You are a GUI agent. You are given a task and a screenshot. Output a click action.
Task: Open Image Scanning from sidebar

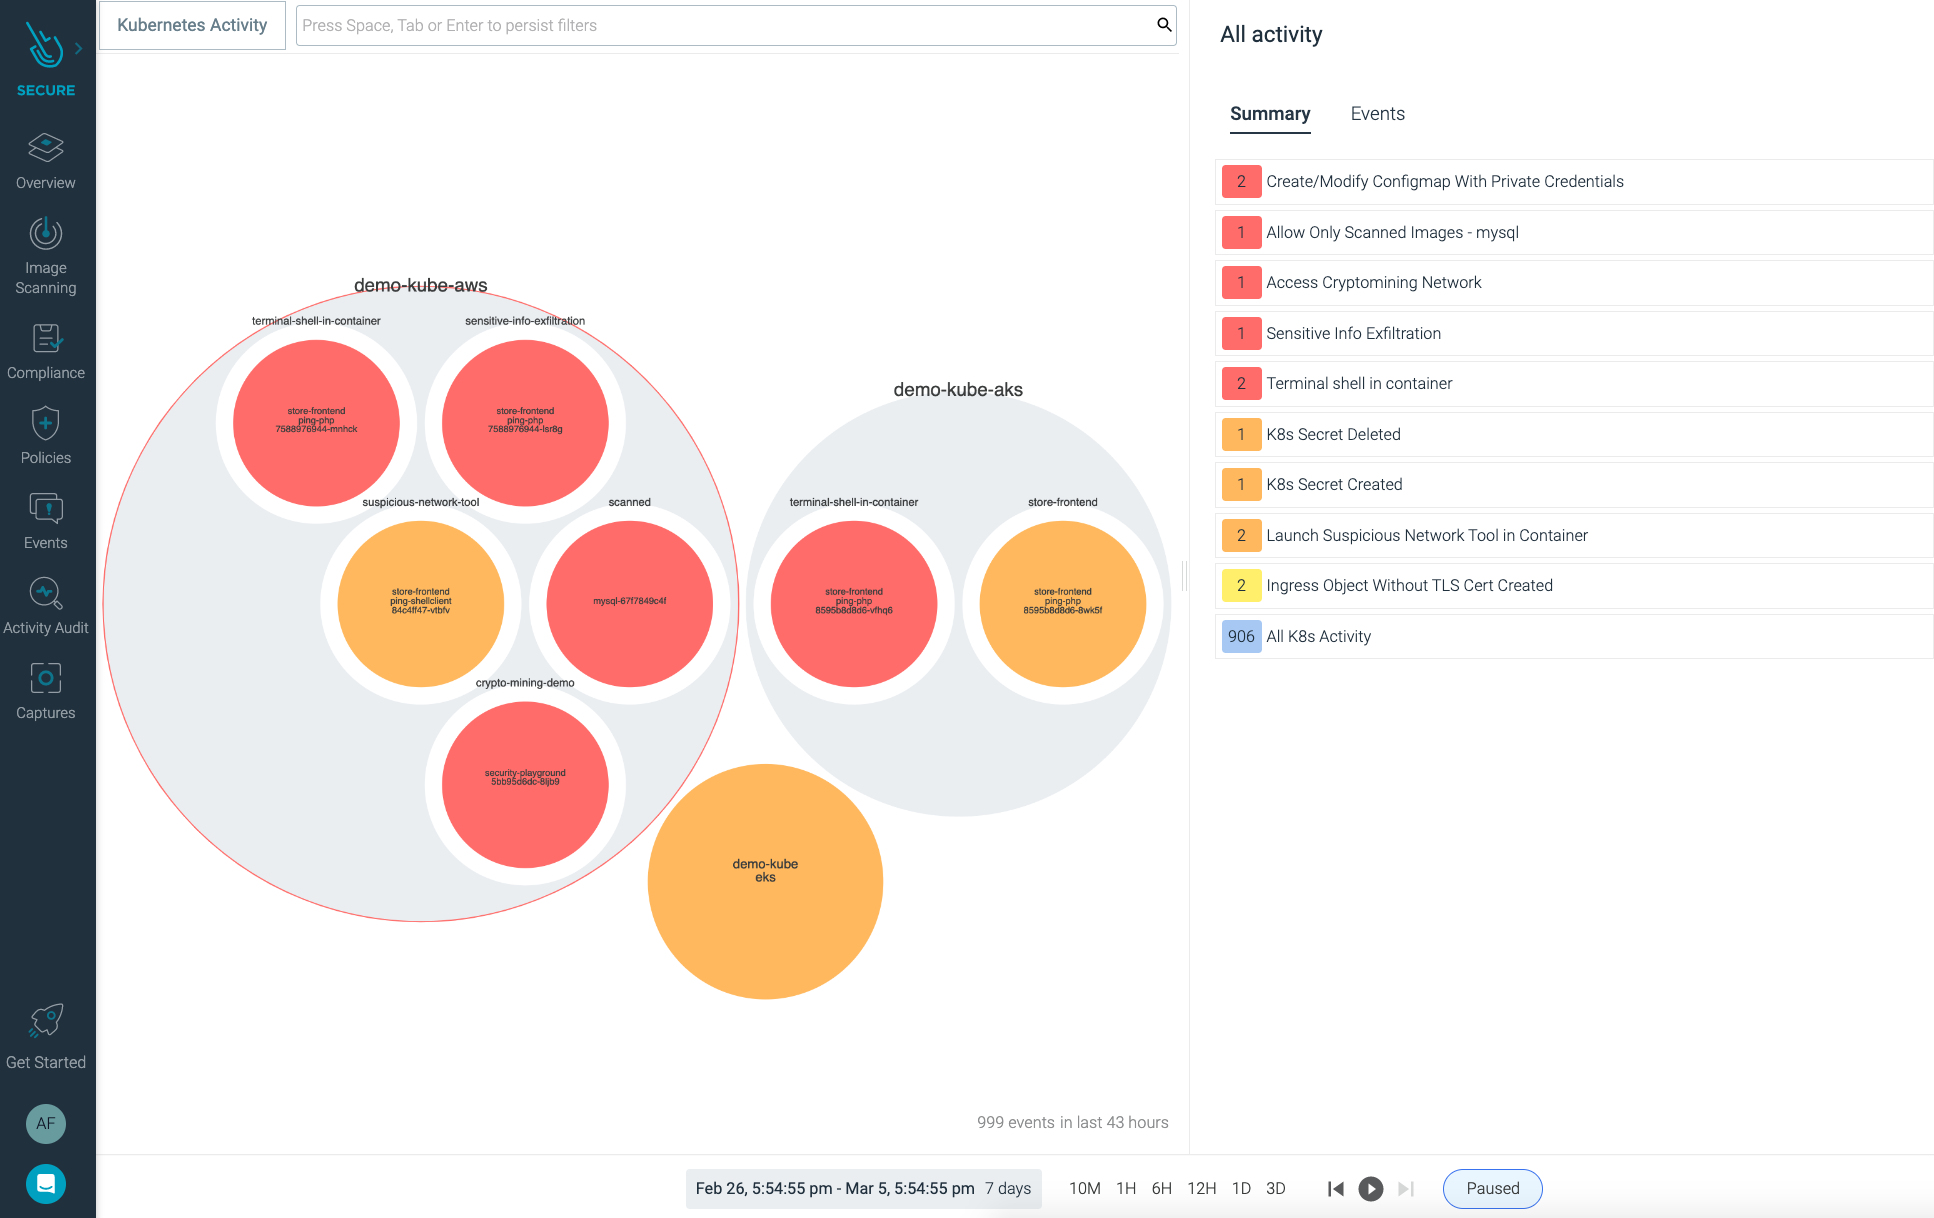[x=46, y=234]
